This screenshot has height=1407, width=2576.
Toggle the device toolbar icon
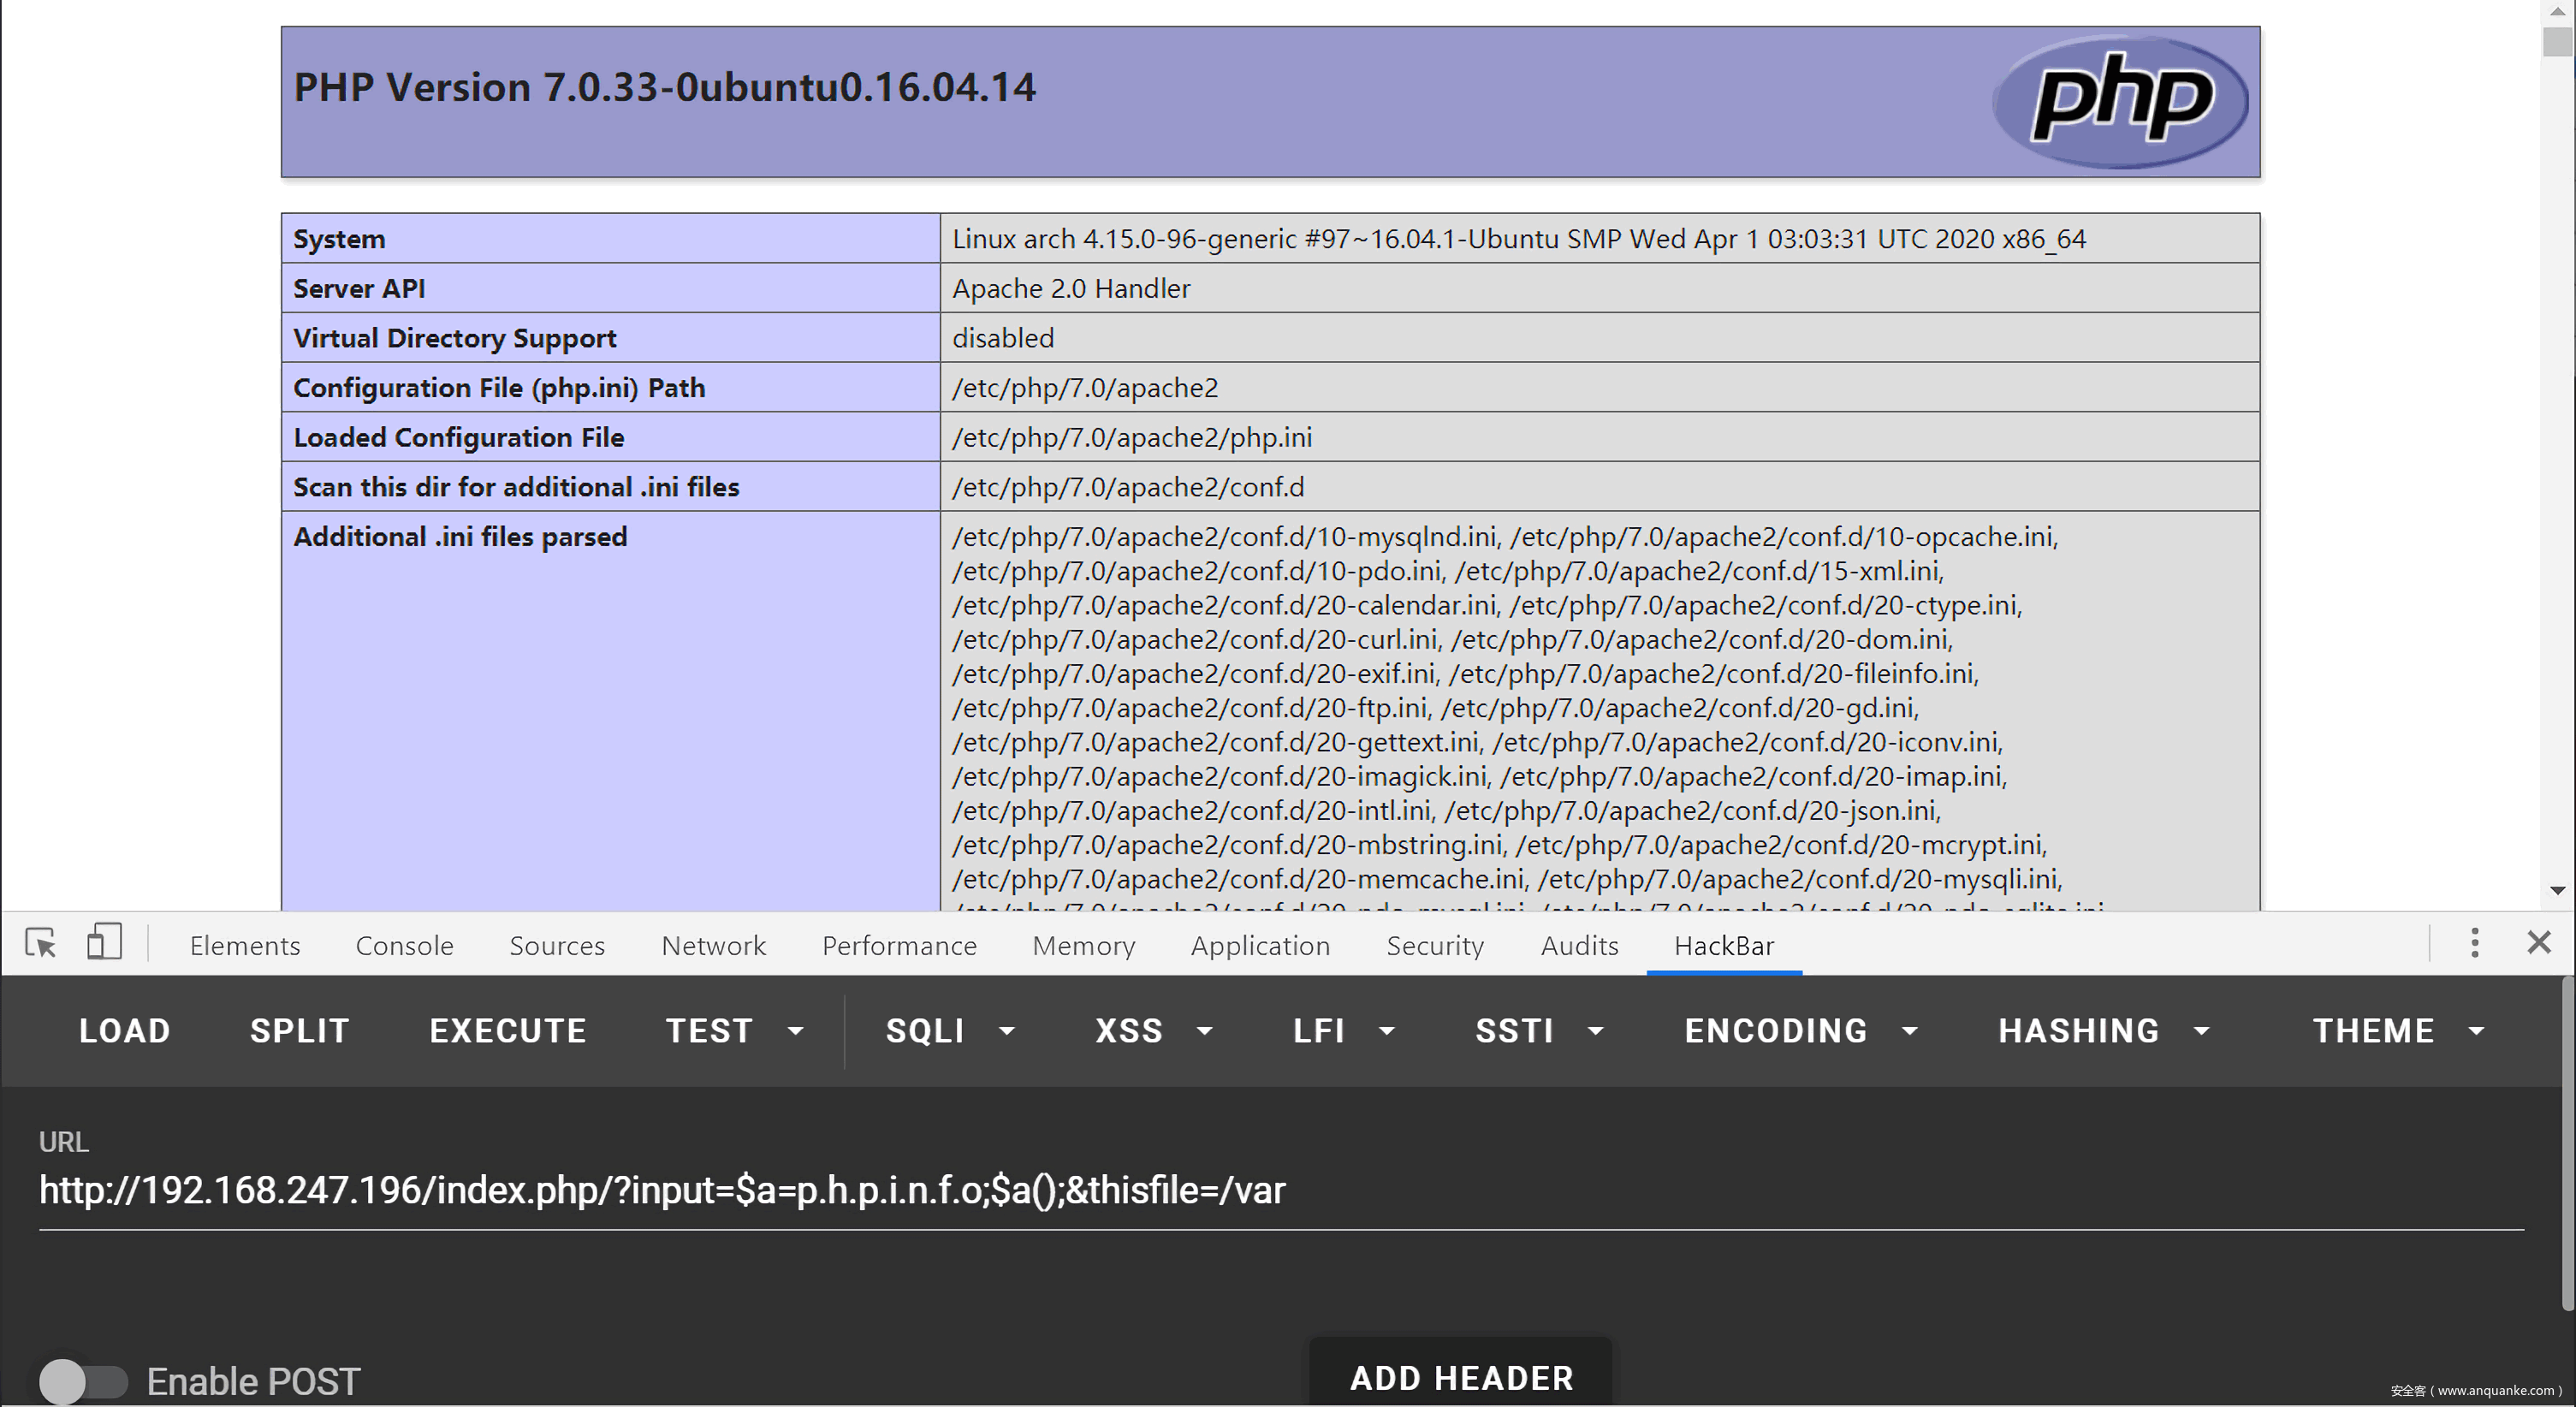[104, 943]
